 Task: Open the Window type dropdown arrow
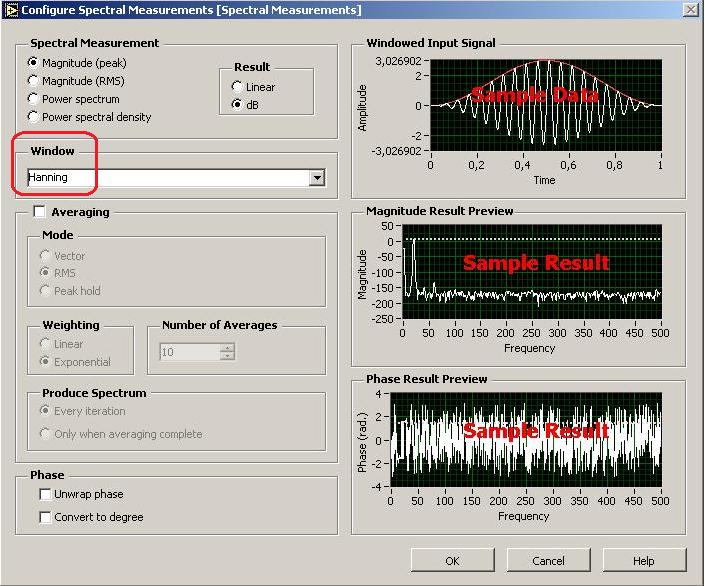[317, 178]
